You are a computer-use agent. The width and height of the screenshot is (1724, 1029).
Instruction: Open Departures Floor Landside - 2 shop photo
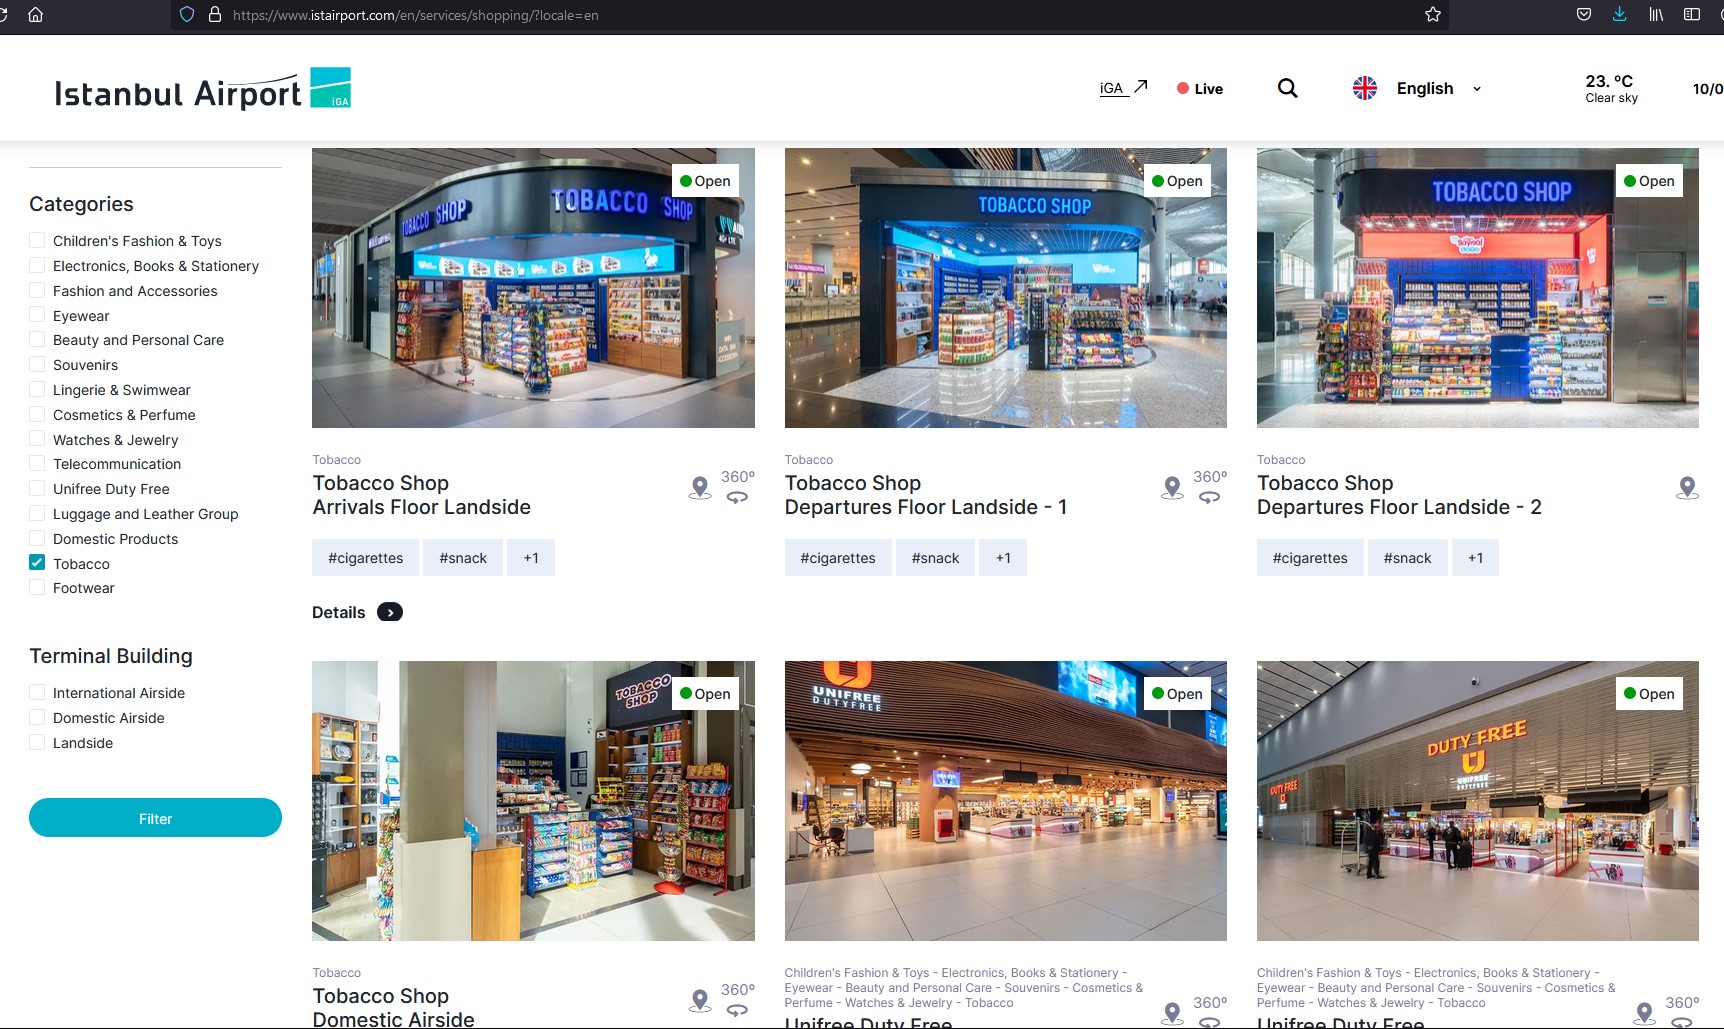click(x=1477, y=288)
